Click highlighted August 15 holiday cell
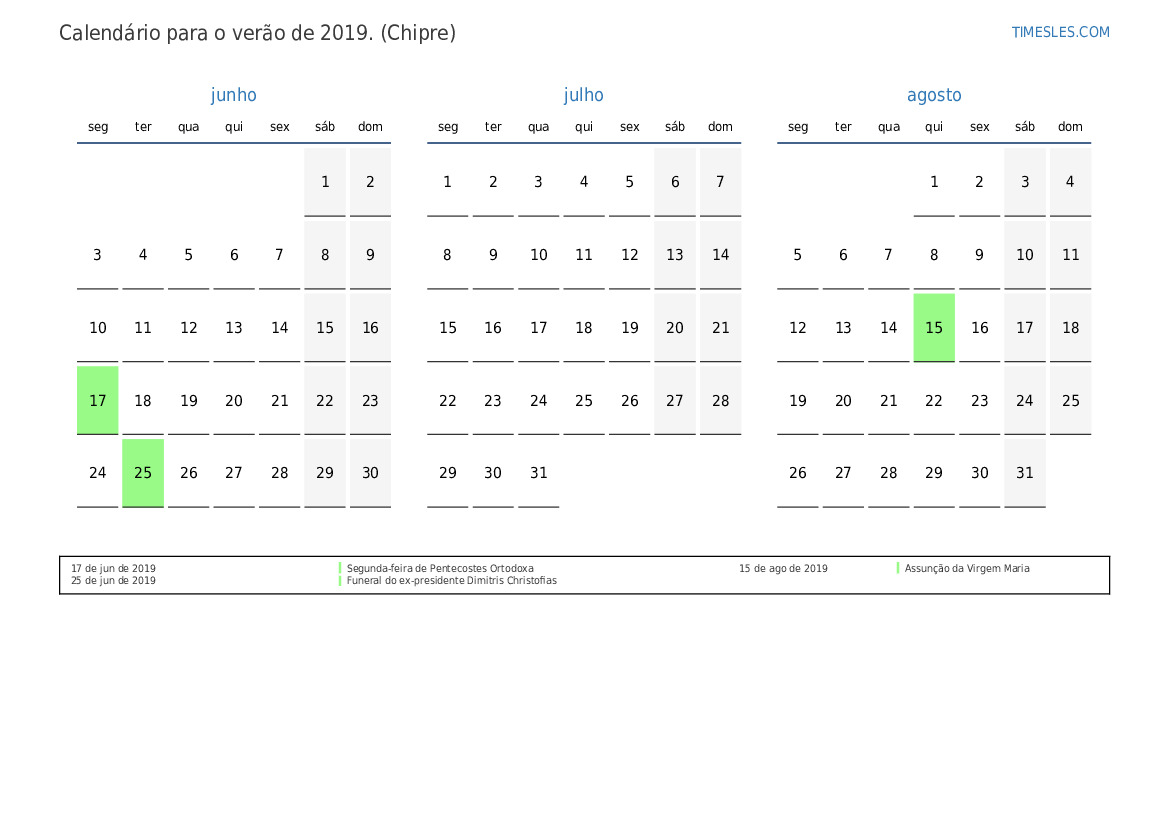Viewport: 1169px width, 827px height. tap(934, 327)
